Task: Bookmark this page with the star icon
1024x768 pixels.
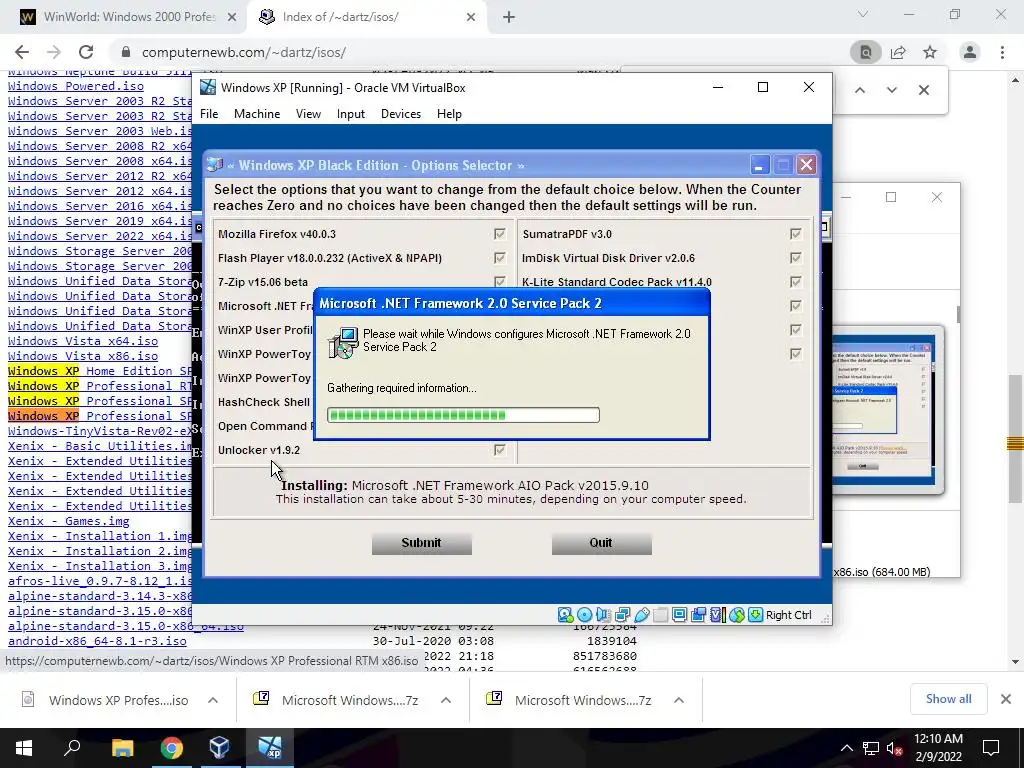Action: pyautogui.click(x=930, y=52)
